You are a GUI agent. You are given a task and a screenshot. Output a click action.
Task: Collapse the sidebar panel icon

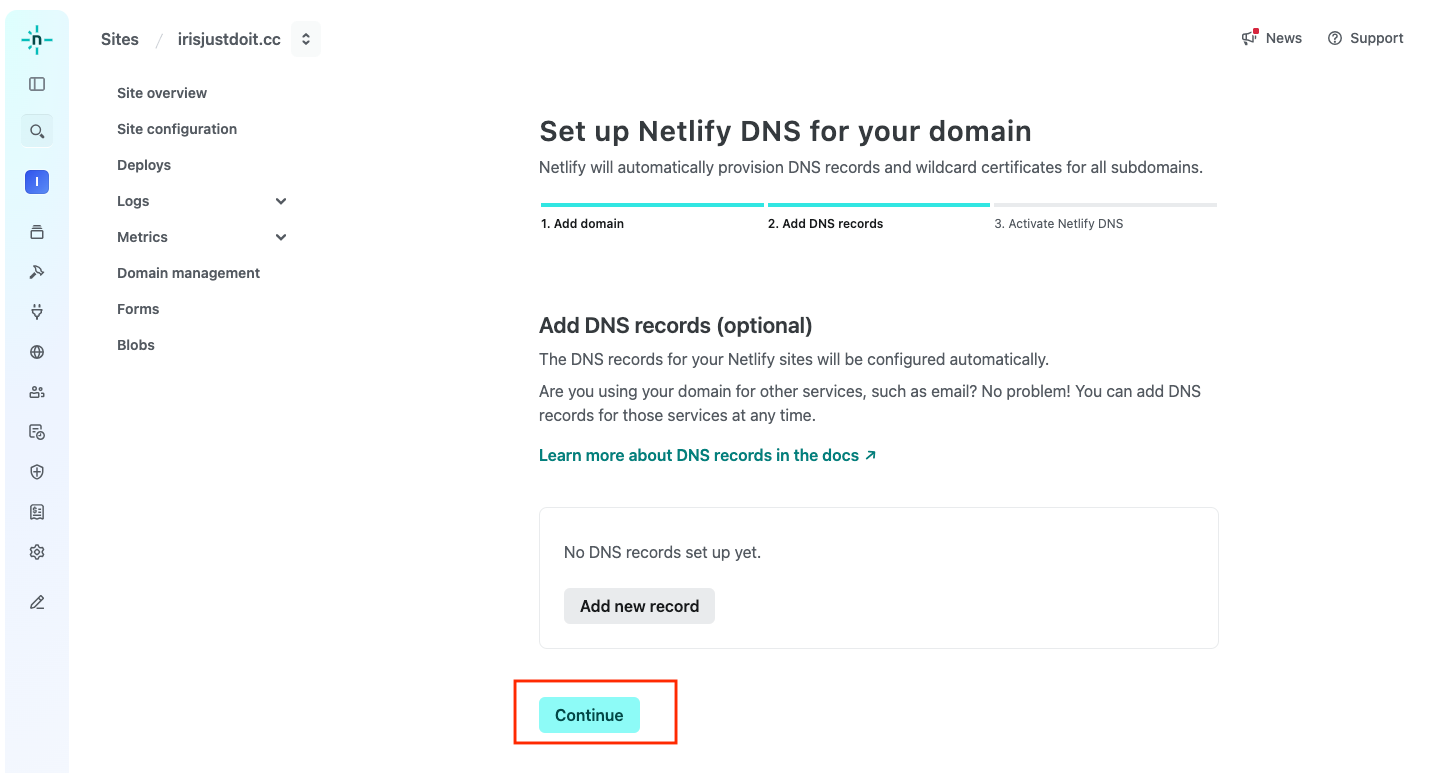pyautogui.click(x=37, y=84)
